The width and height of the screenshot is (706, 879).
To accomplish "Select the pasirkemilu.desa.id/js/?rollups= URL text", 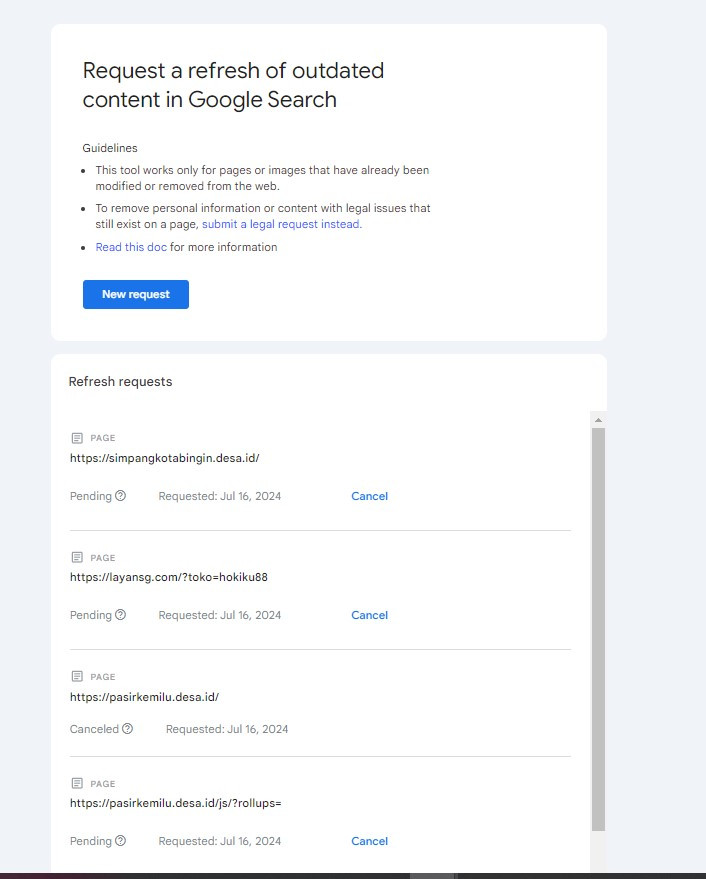I will tap(176, 803).
